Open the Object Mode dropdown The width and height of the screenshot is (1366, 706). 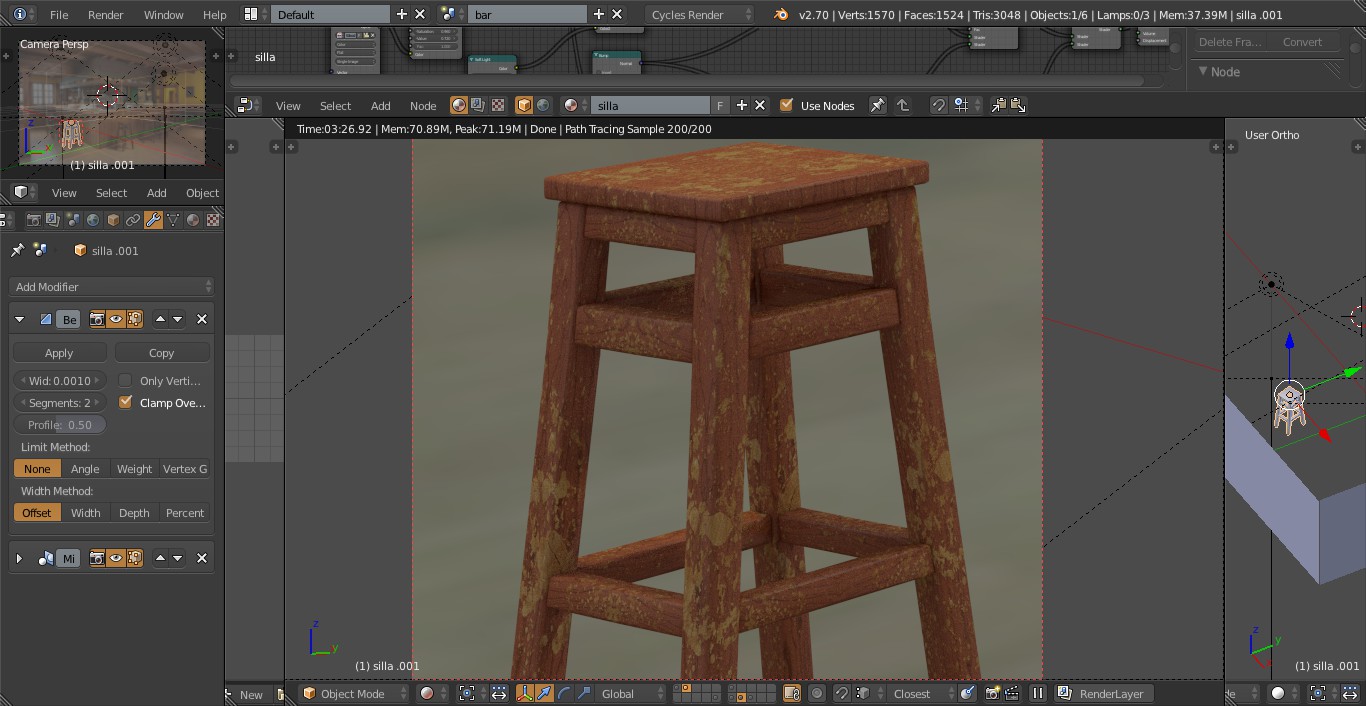pyautogui.click(x=355, y=693)
